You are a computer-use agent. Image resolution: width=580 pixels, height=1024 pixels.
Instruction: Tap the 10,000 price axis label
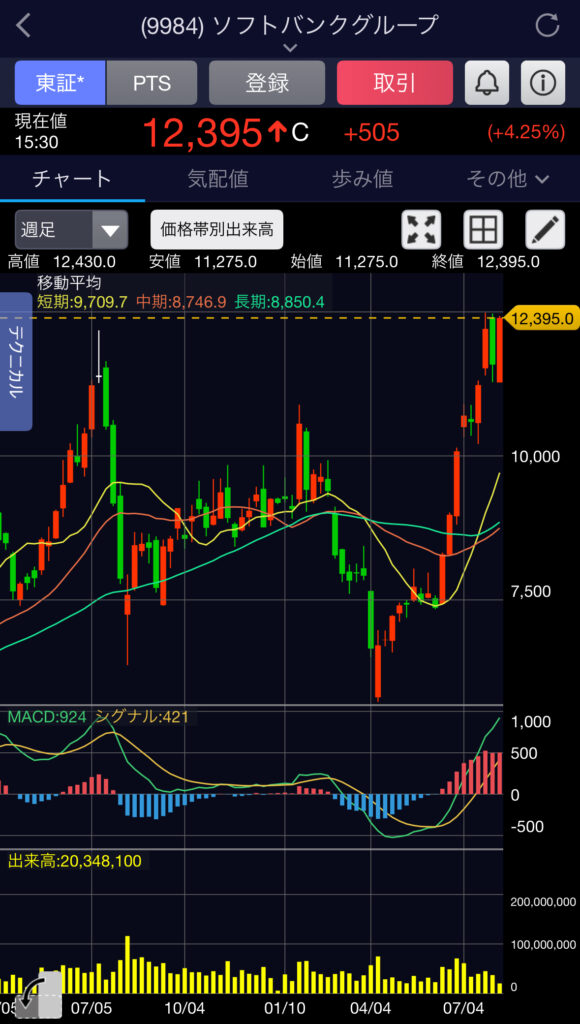coord(535,456)
